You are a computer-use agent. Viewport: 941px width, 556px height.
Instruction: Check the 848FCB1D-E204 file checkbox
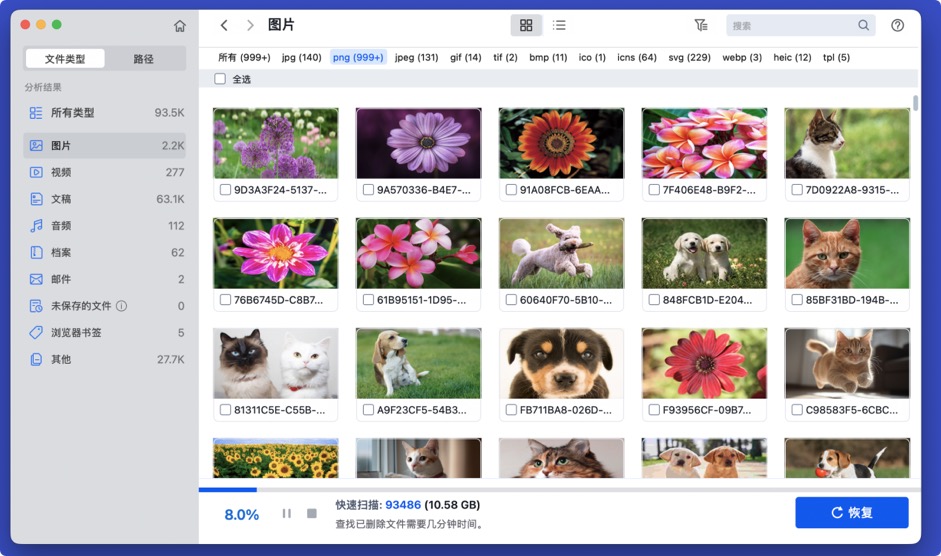coord(654,300)
